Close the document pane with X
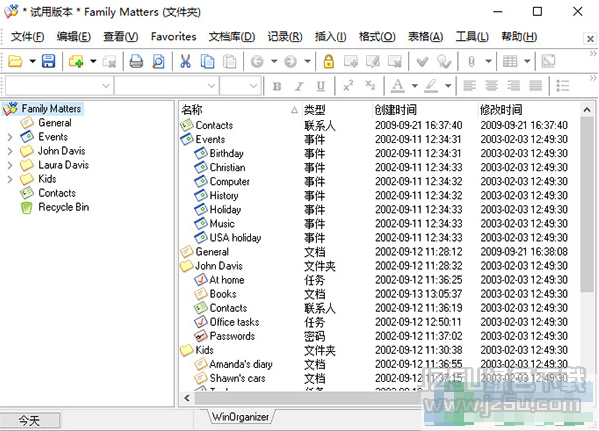The image size is (599, 431). click(x=590, y=39)
